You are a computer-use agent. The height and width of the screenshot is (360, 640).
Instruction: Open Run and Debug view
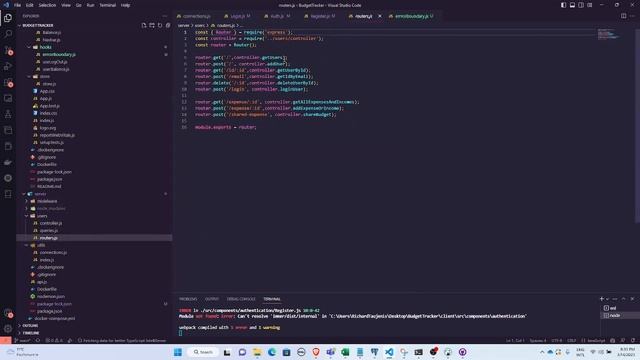tap(8, 66)
